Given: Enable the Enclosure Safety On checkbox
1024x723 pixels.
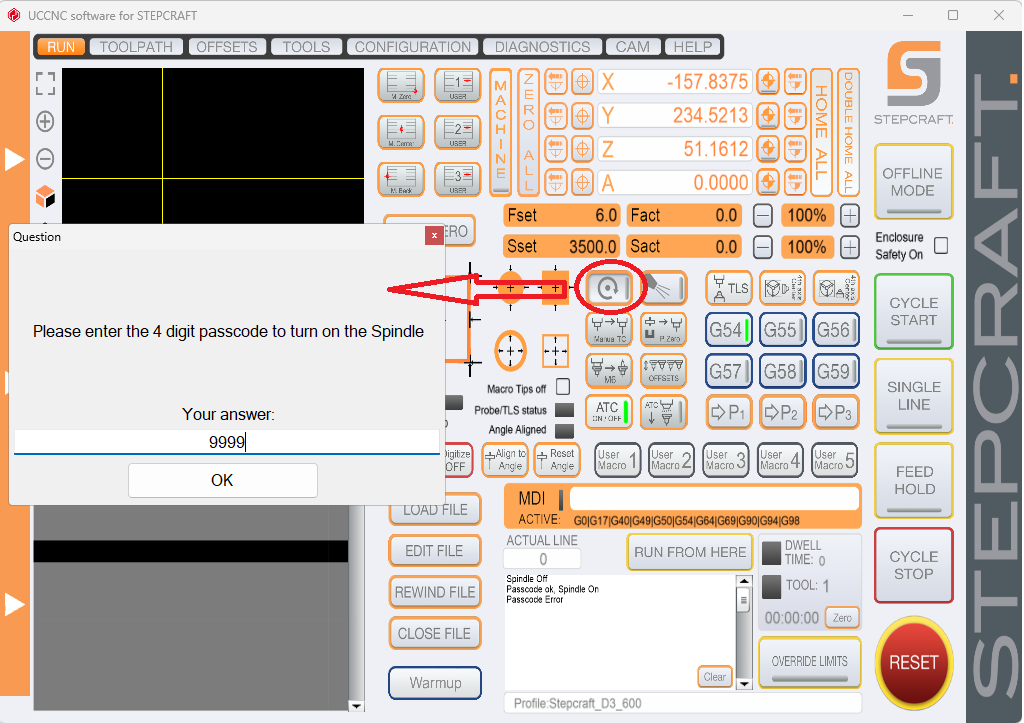Looking at the screenshot, I should tap(941, 246).
